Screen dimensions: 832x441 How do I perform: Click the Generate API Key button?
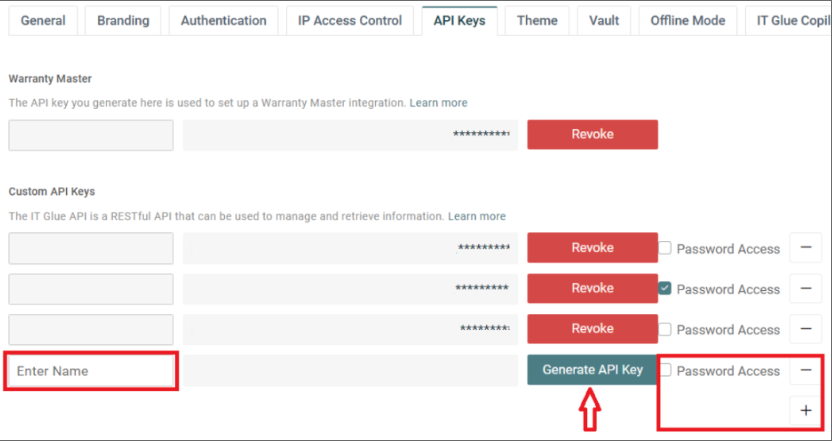[592, 369]
